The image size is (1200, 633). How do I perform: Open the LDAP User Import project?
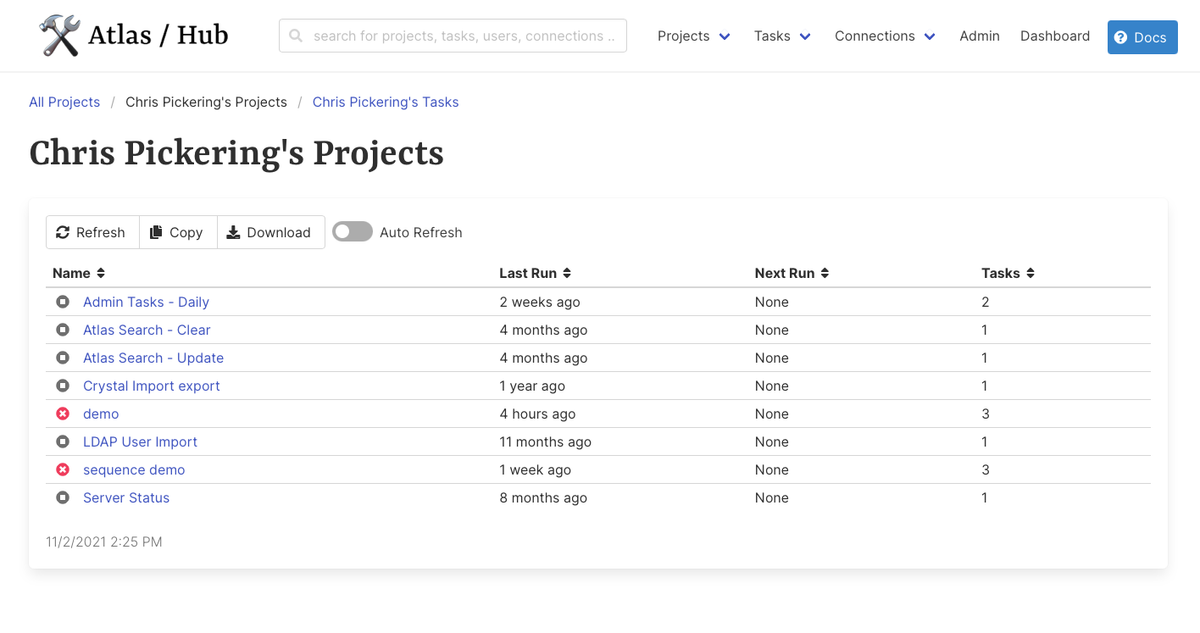140,441
